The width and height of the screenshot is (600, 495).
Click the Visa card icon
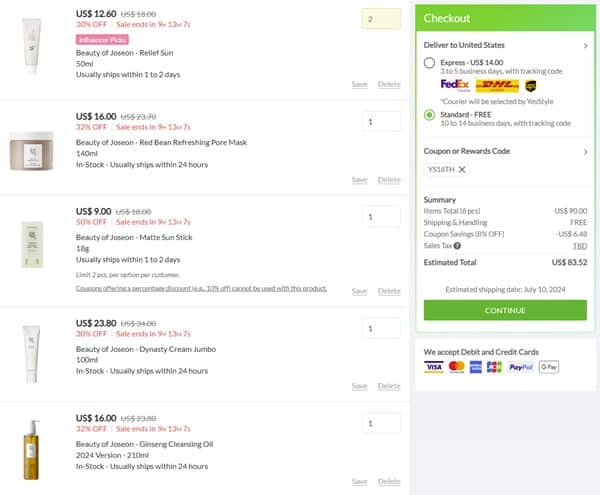433,367
